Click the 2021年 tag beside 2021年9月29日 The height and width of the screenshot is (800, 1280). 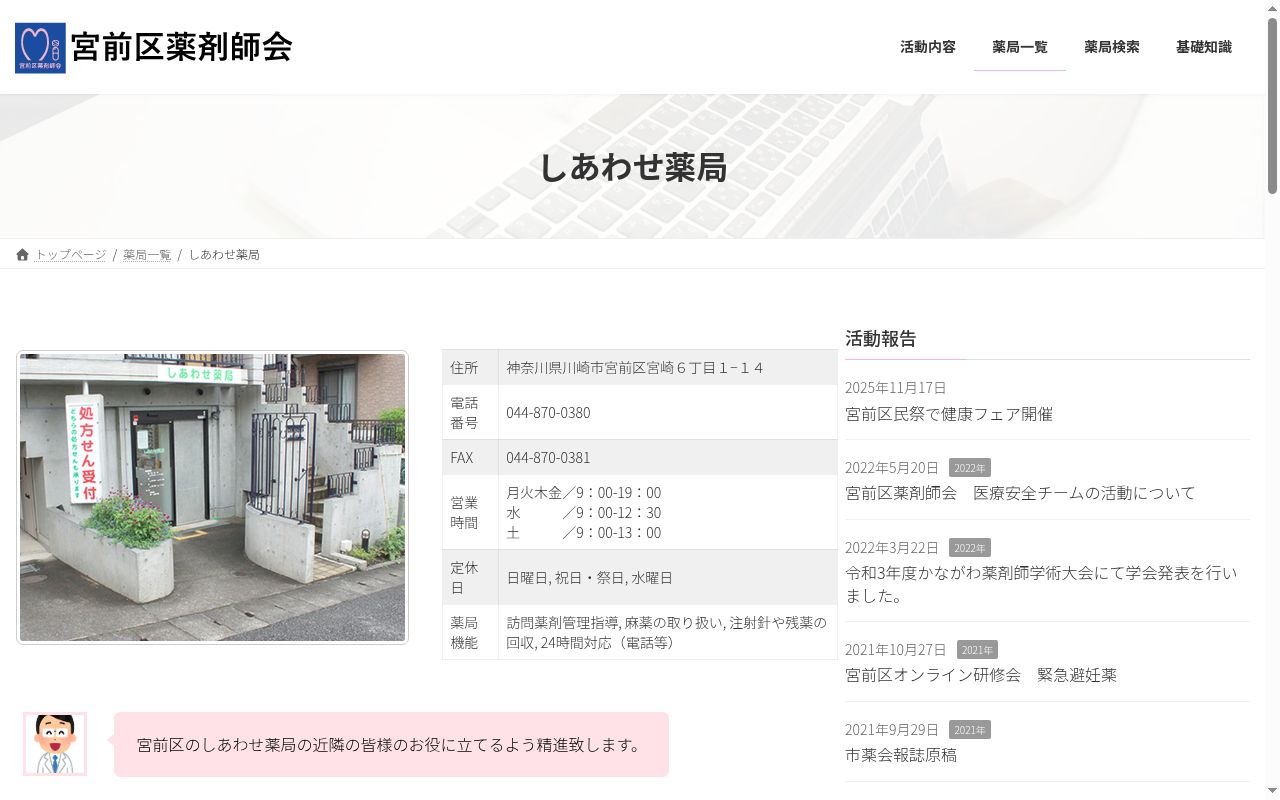[970, 730]
